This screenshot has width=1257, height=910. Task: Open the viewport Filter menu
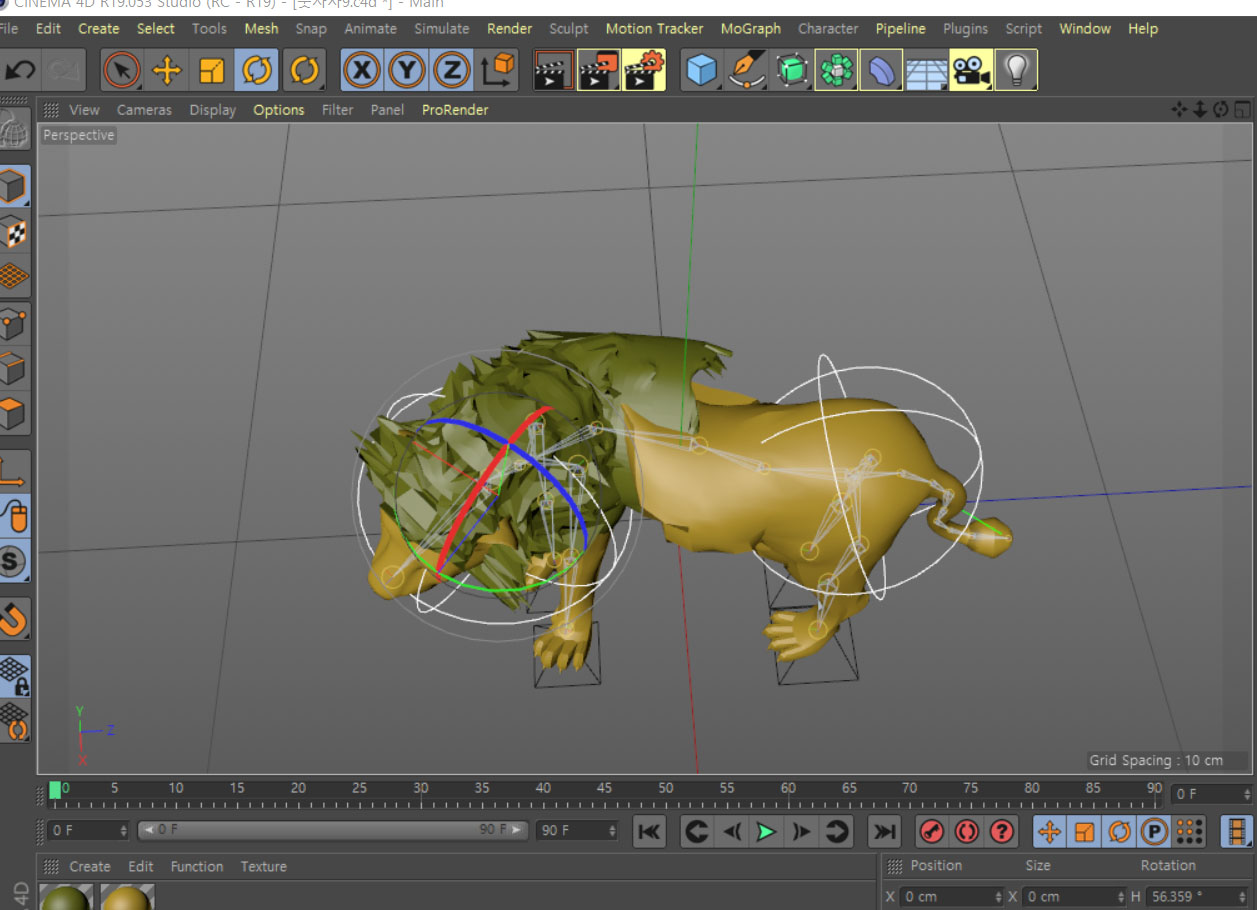coord(338,110)
